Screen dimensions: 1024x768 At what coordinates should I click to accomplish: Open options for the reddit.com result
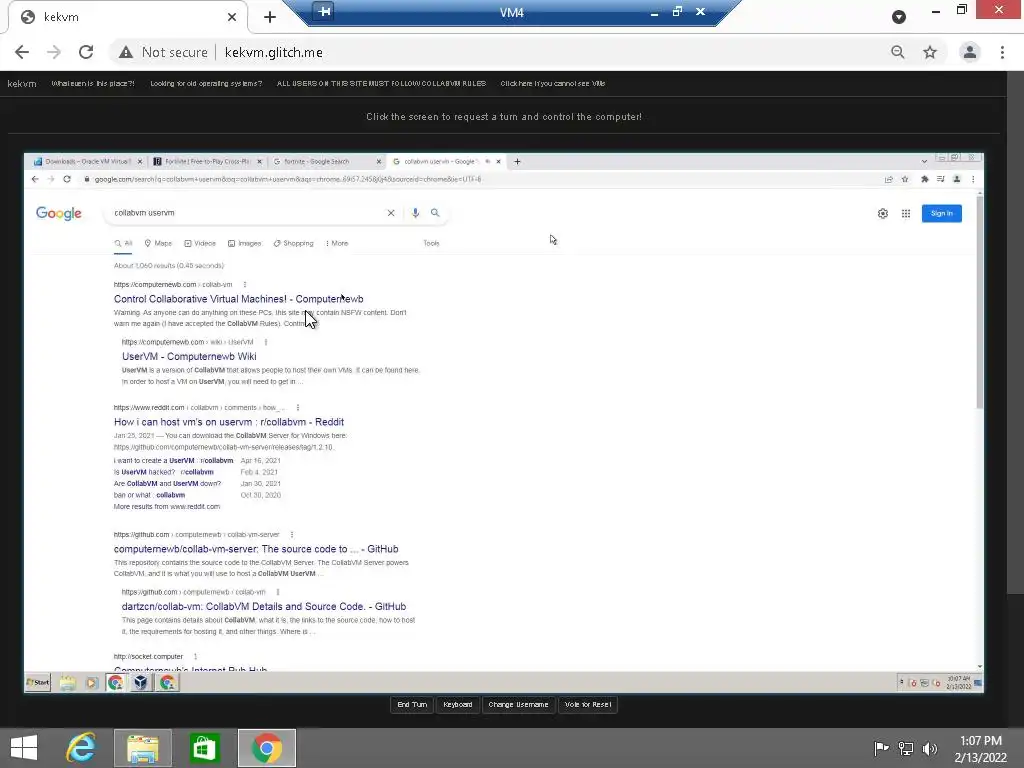[x=298, y=408]
